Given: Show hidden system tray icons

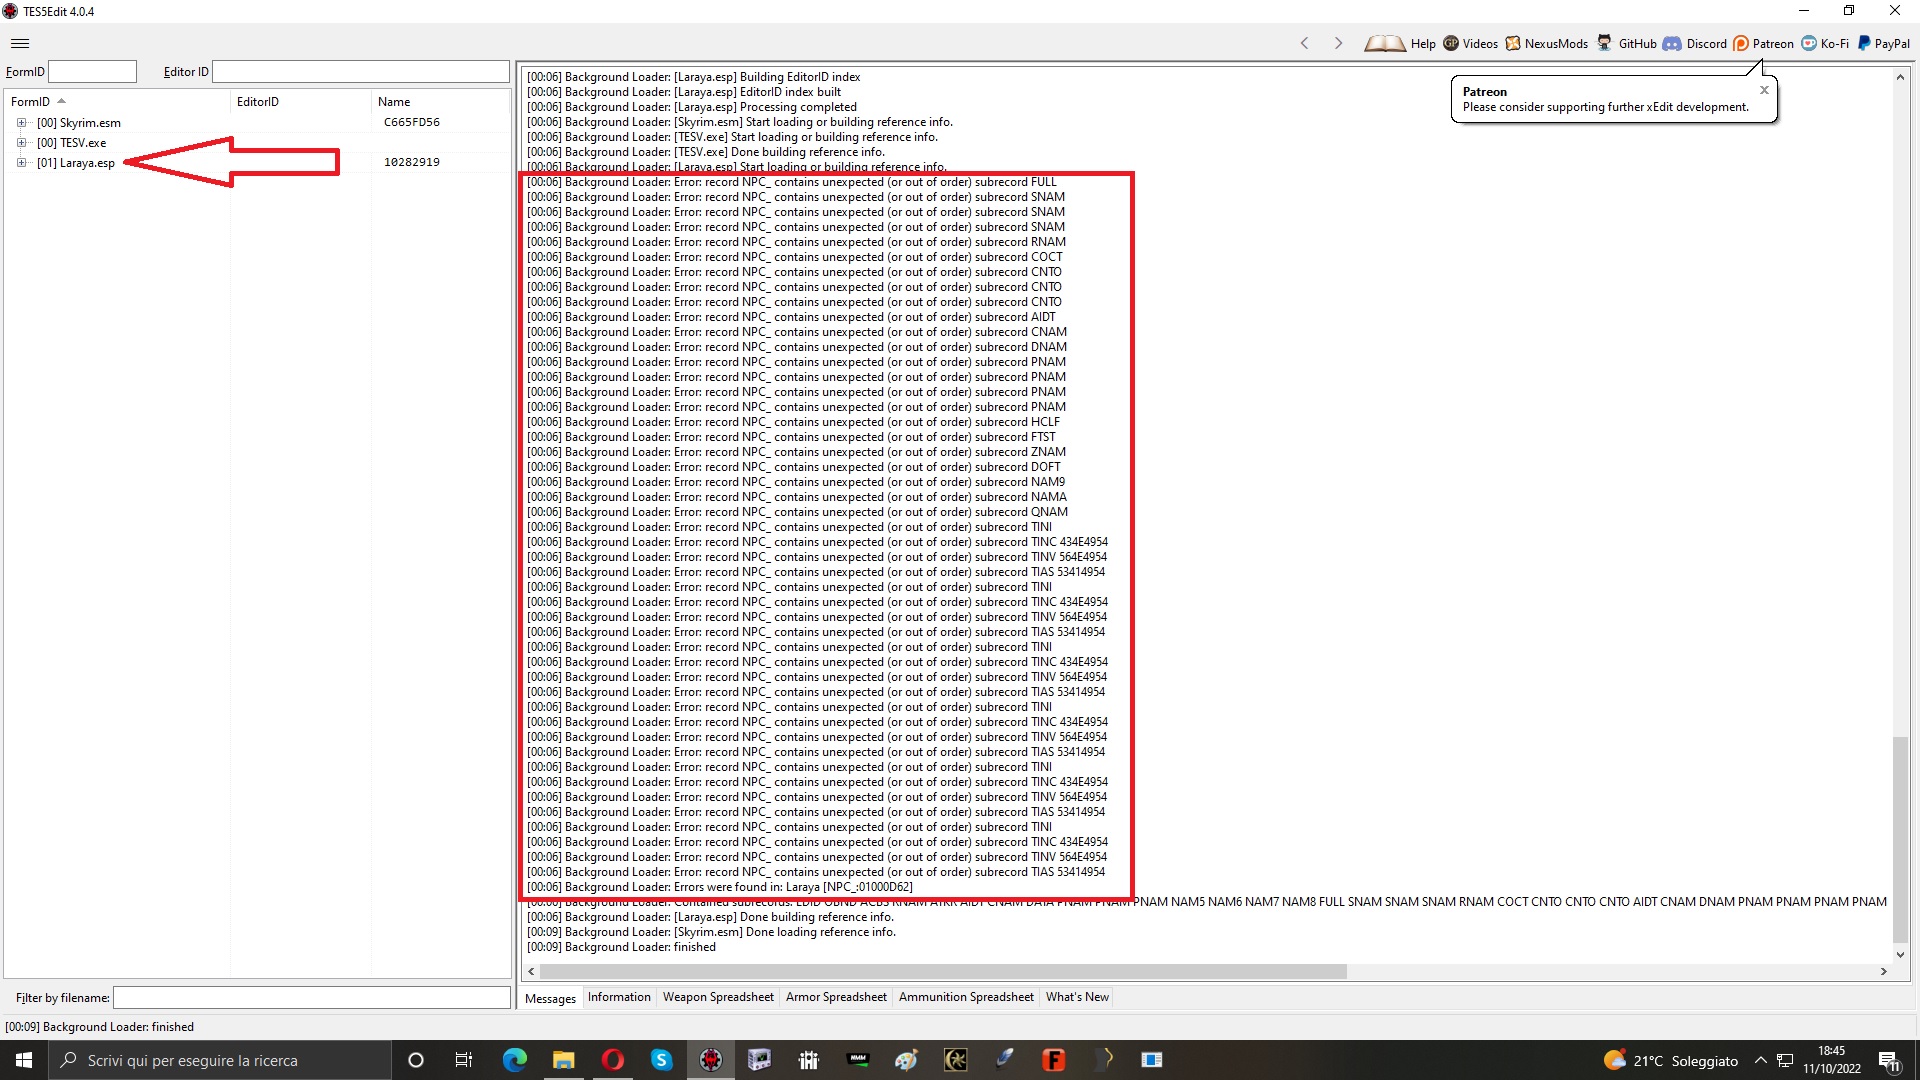Looking at the screenshot, I should click(1761, 1060).
